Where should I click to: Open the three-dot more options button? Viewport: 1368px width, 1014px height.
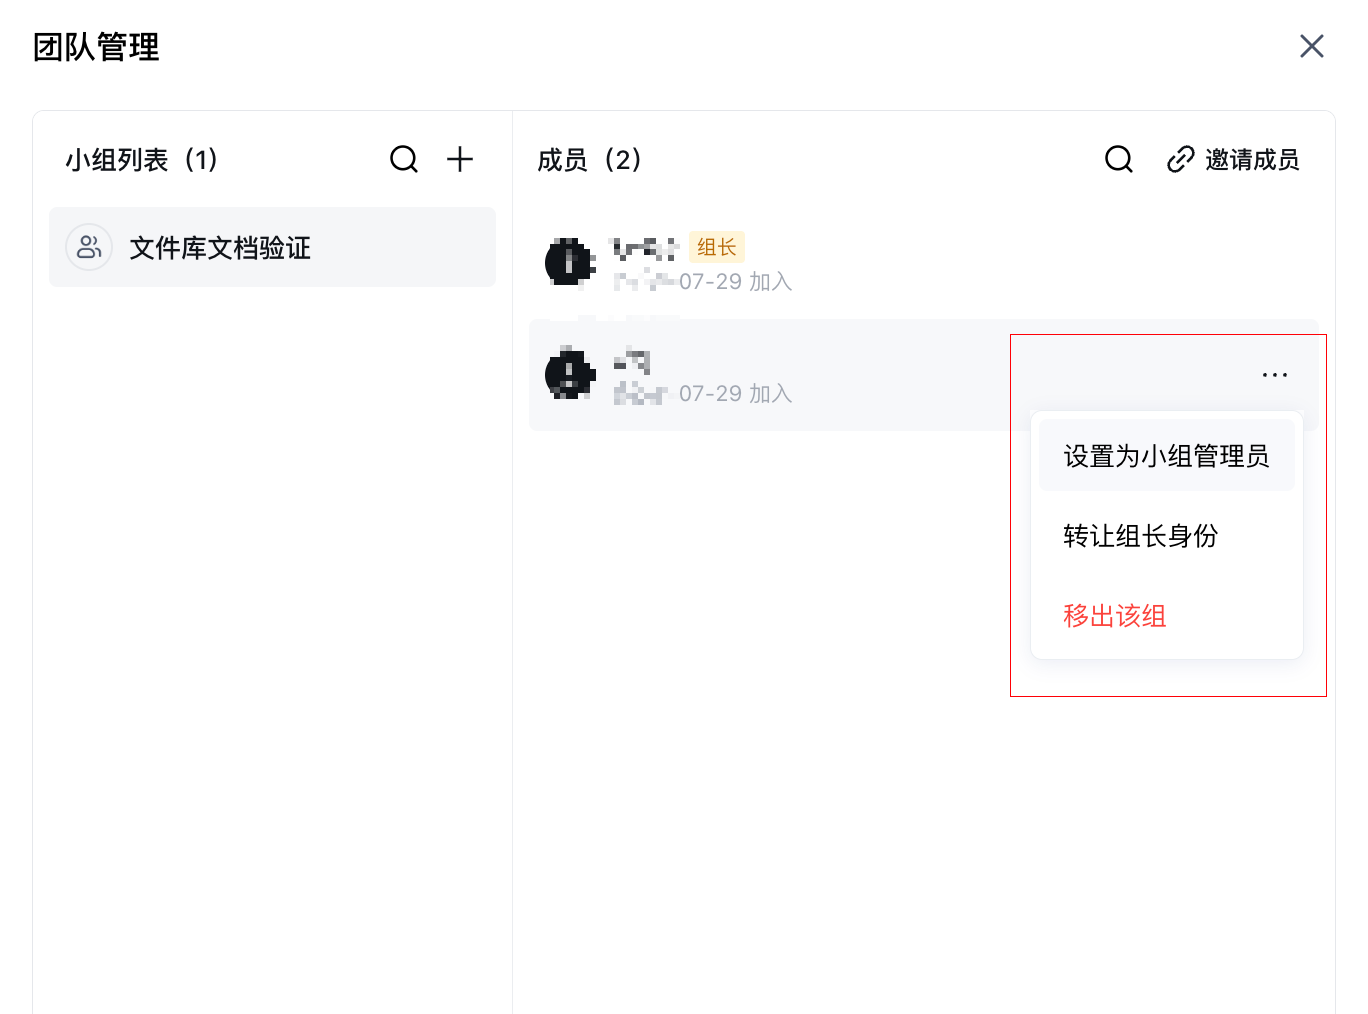1275,375
